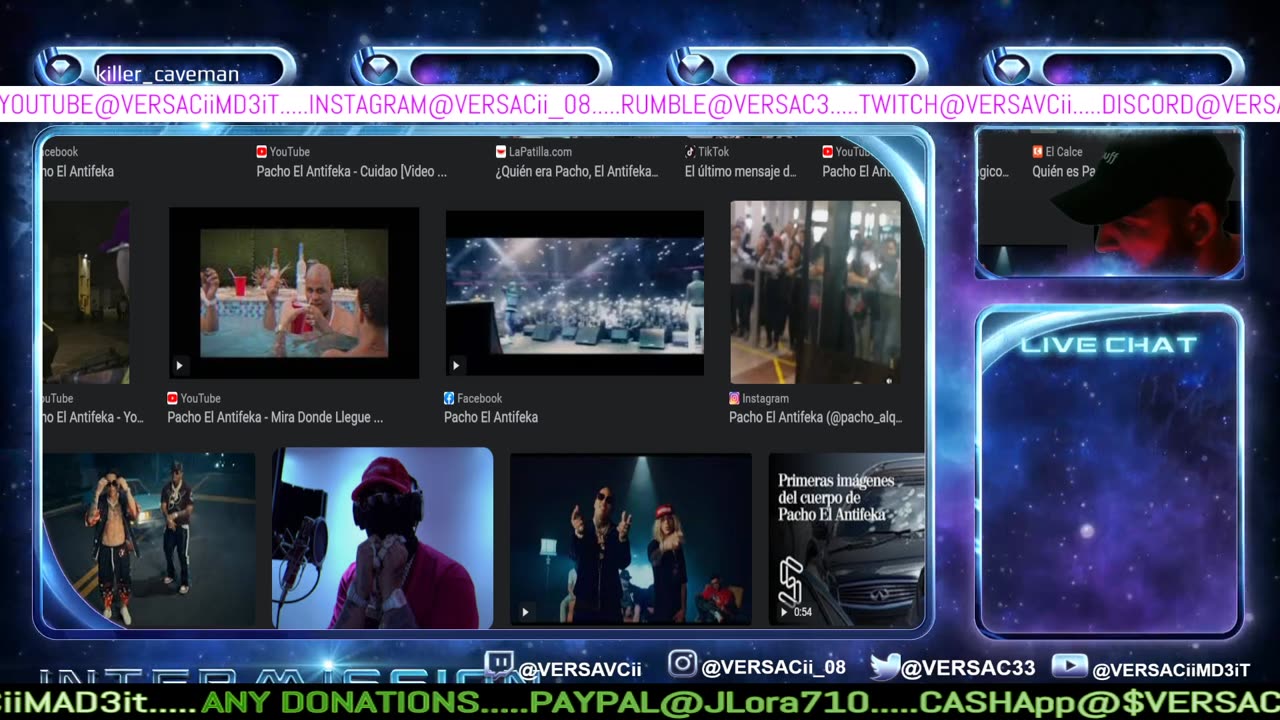Click the YouTube favicon above Mira Donde Llegue

coord(173,398)
